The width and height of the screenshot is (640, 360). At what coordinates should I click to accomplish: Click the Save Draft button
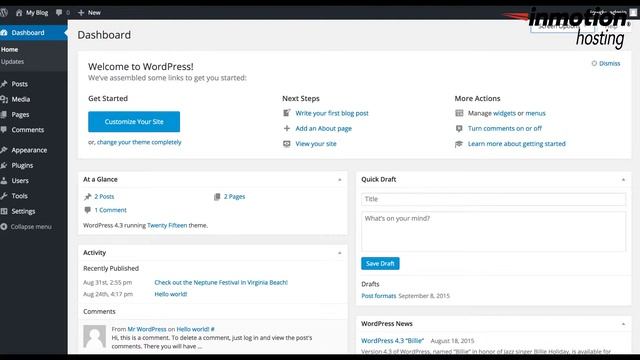coord(380,264)
